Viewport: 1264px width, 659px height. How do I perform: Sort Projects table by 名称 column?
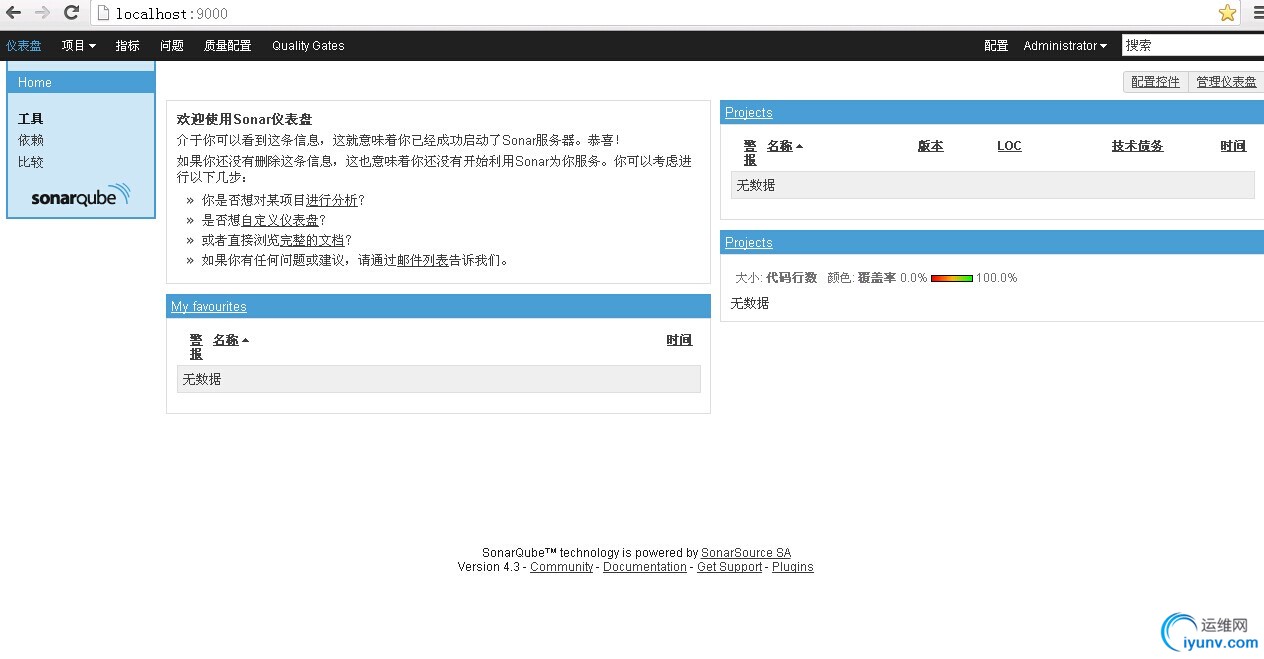[780, 146]
